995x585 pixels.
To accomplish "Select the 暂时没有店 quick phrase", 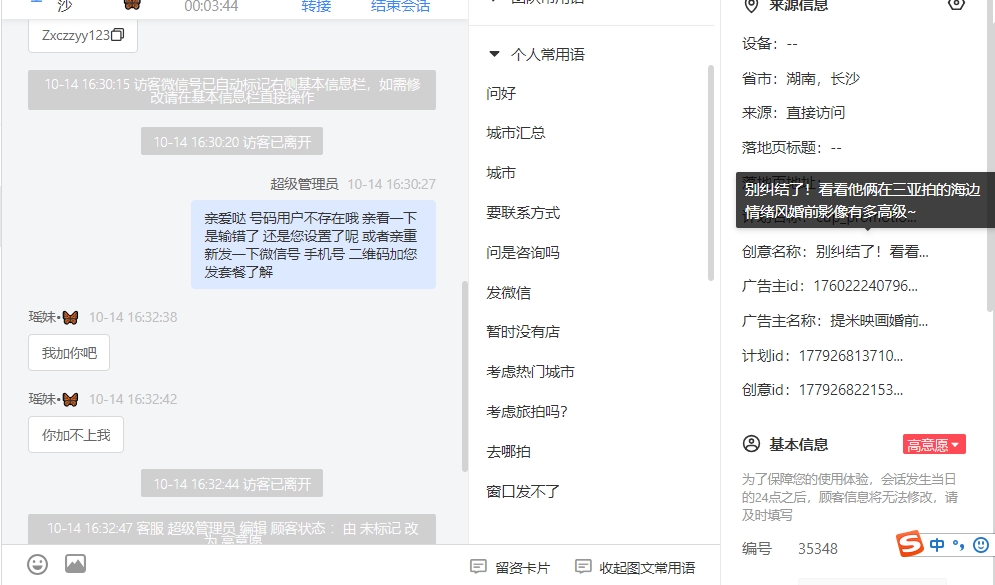I will (523, 332).
